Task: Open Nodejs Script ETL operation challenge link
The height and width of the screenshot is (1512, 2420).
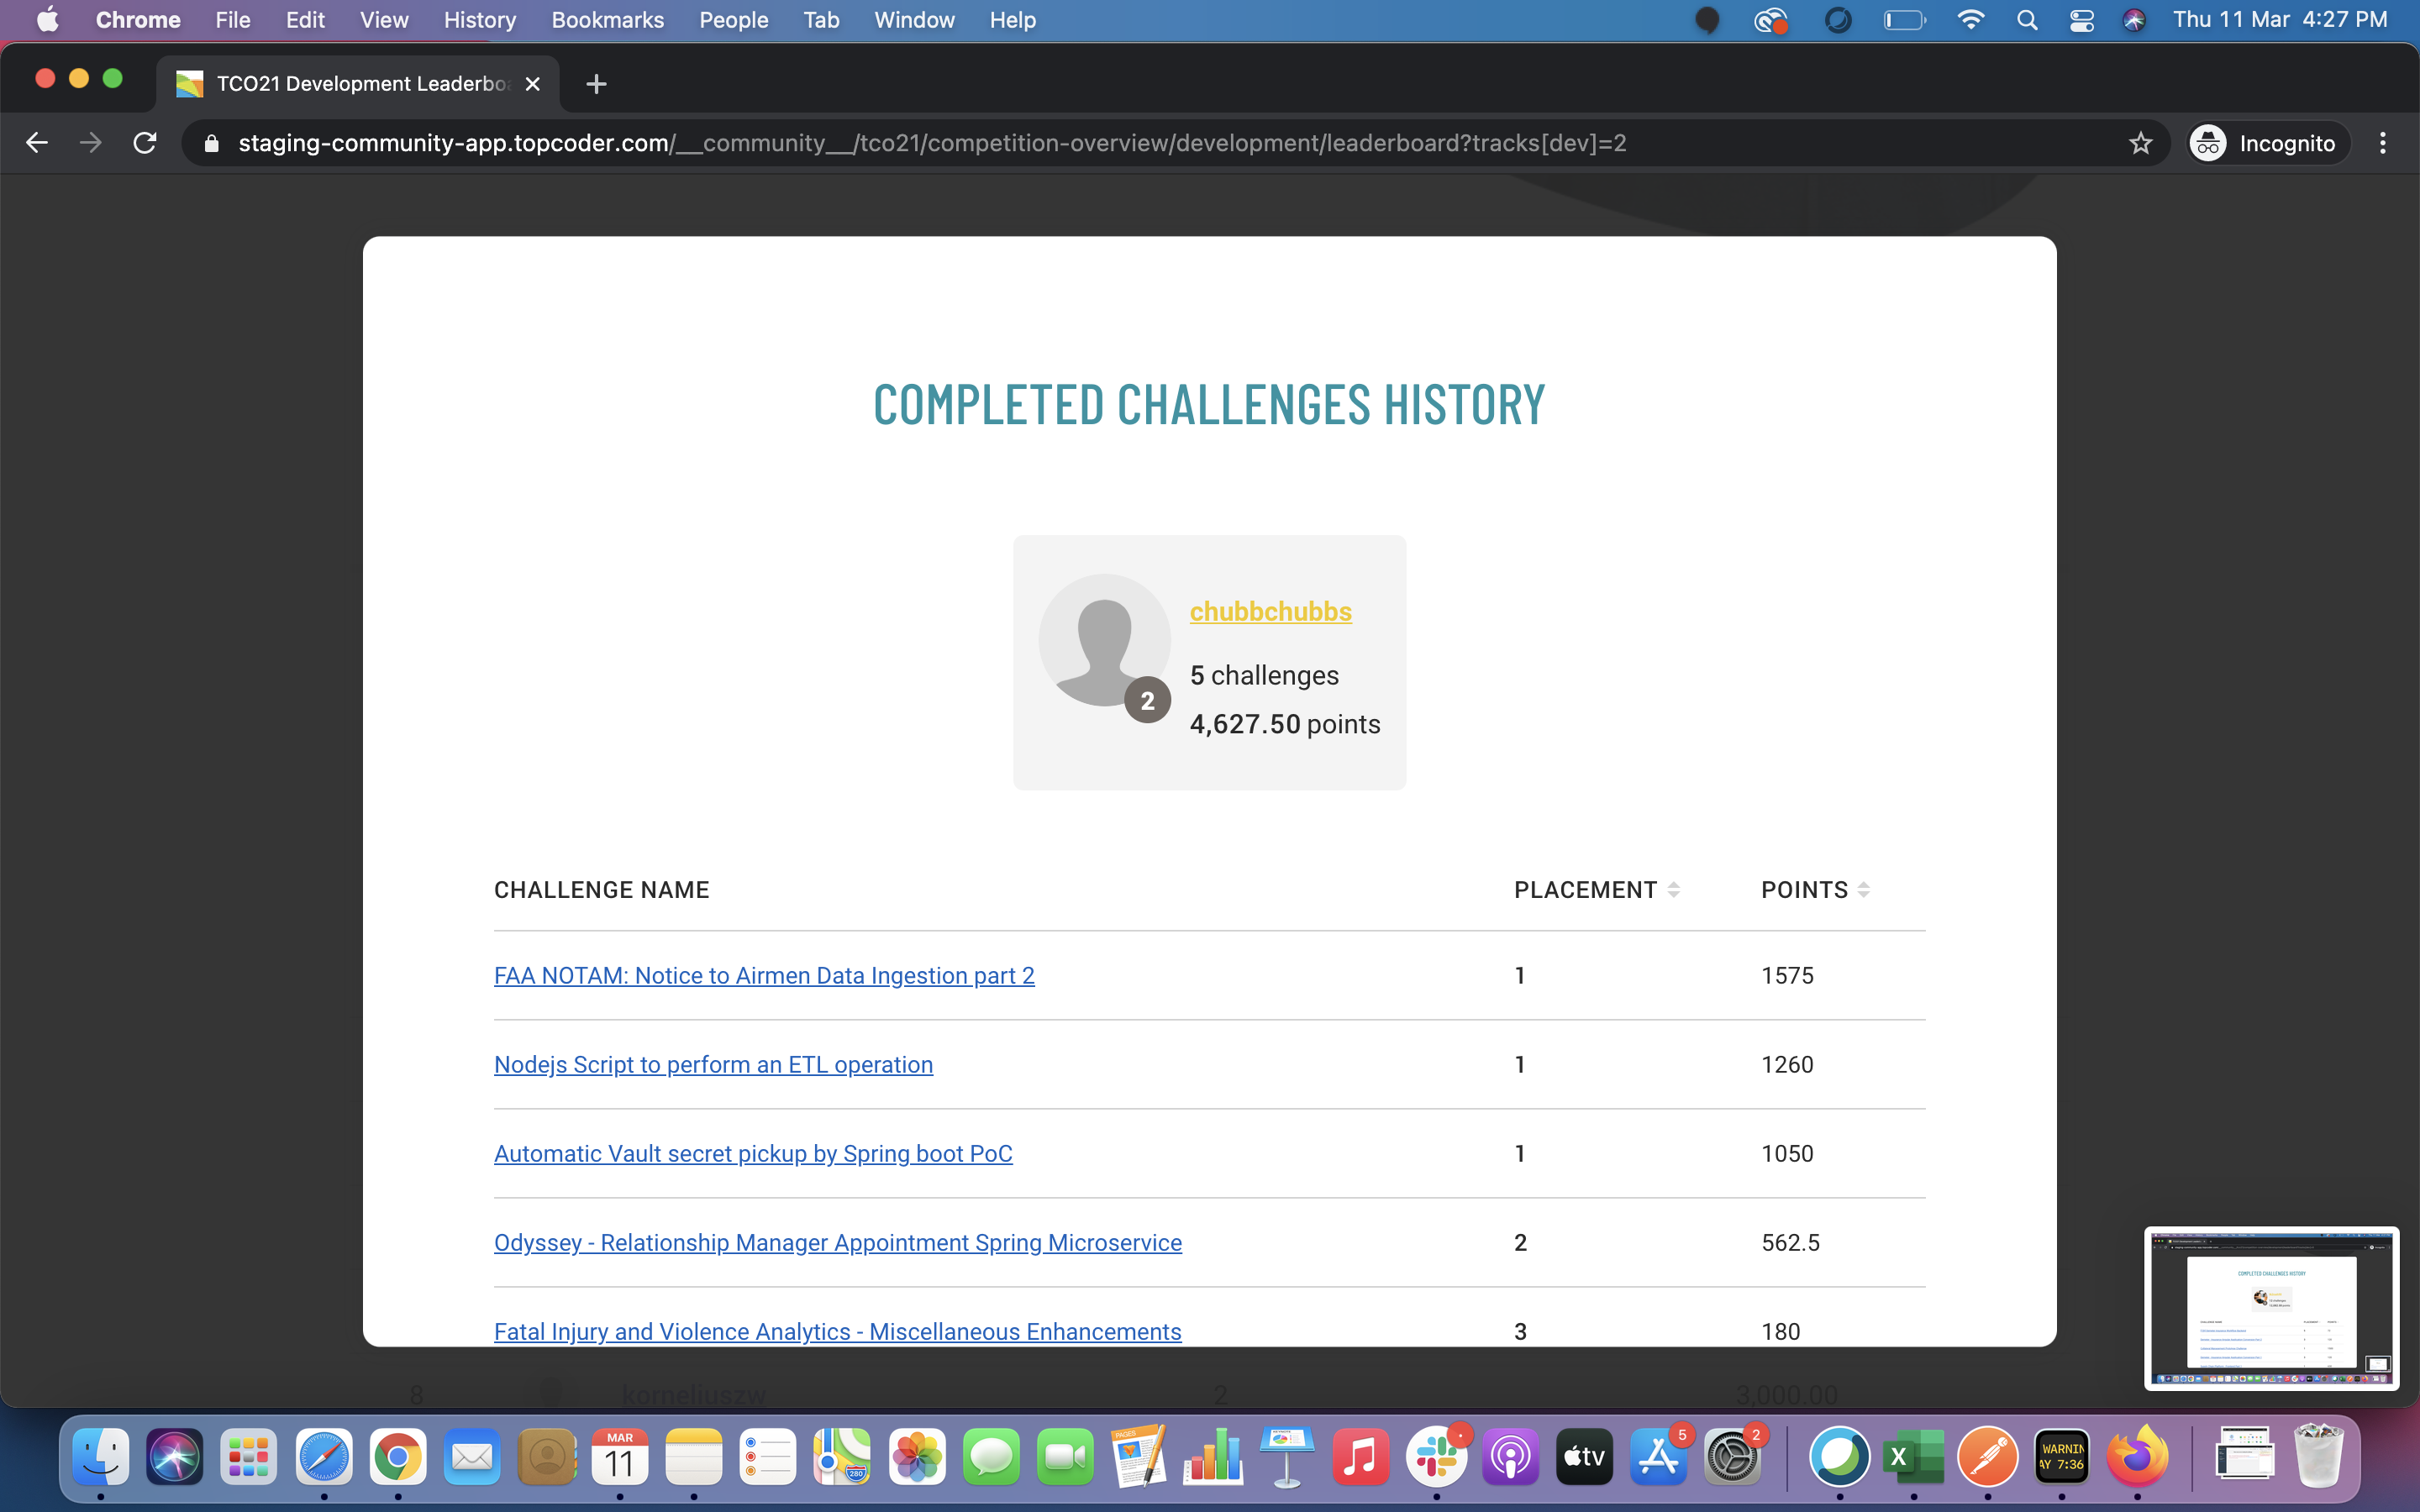Action: pyautogui.click(x=713, y=1064)
